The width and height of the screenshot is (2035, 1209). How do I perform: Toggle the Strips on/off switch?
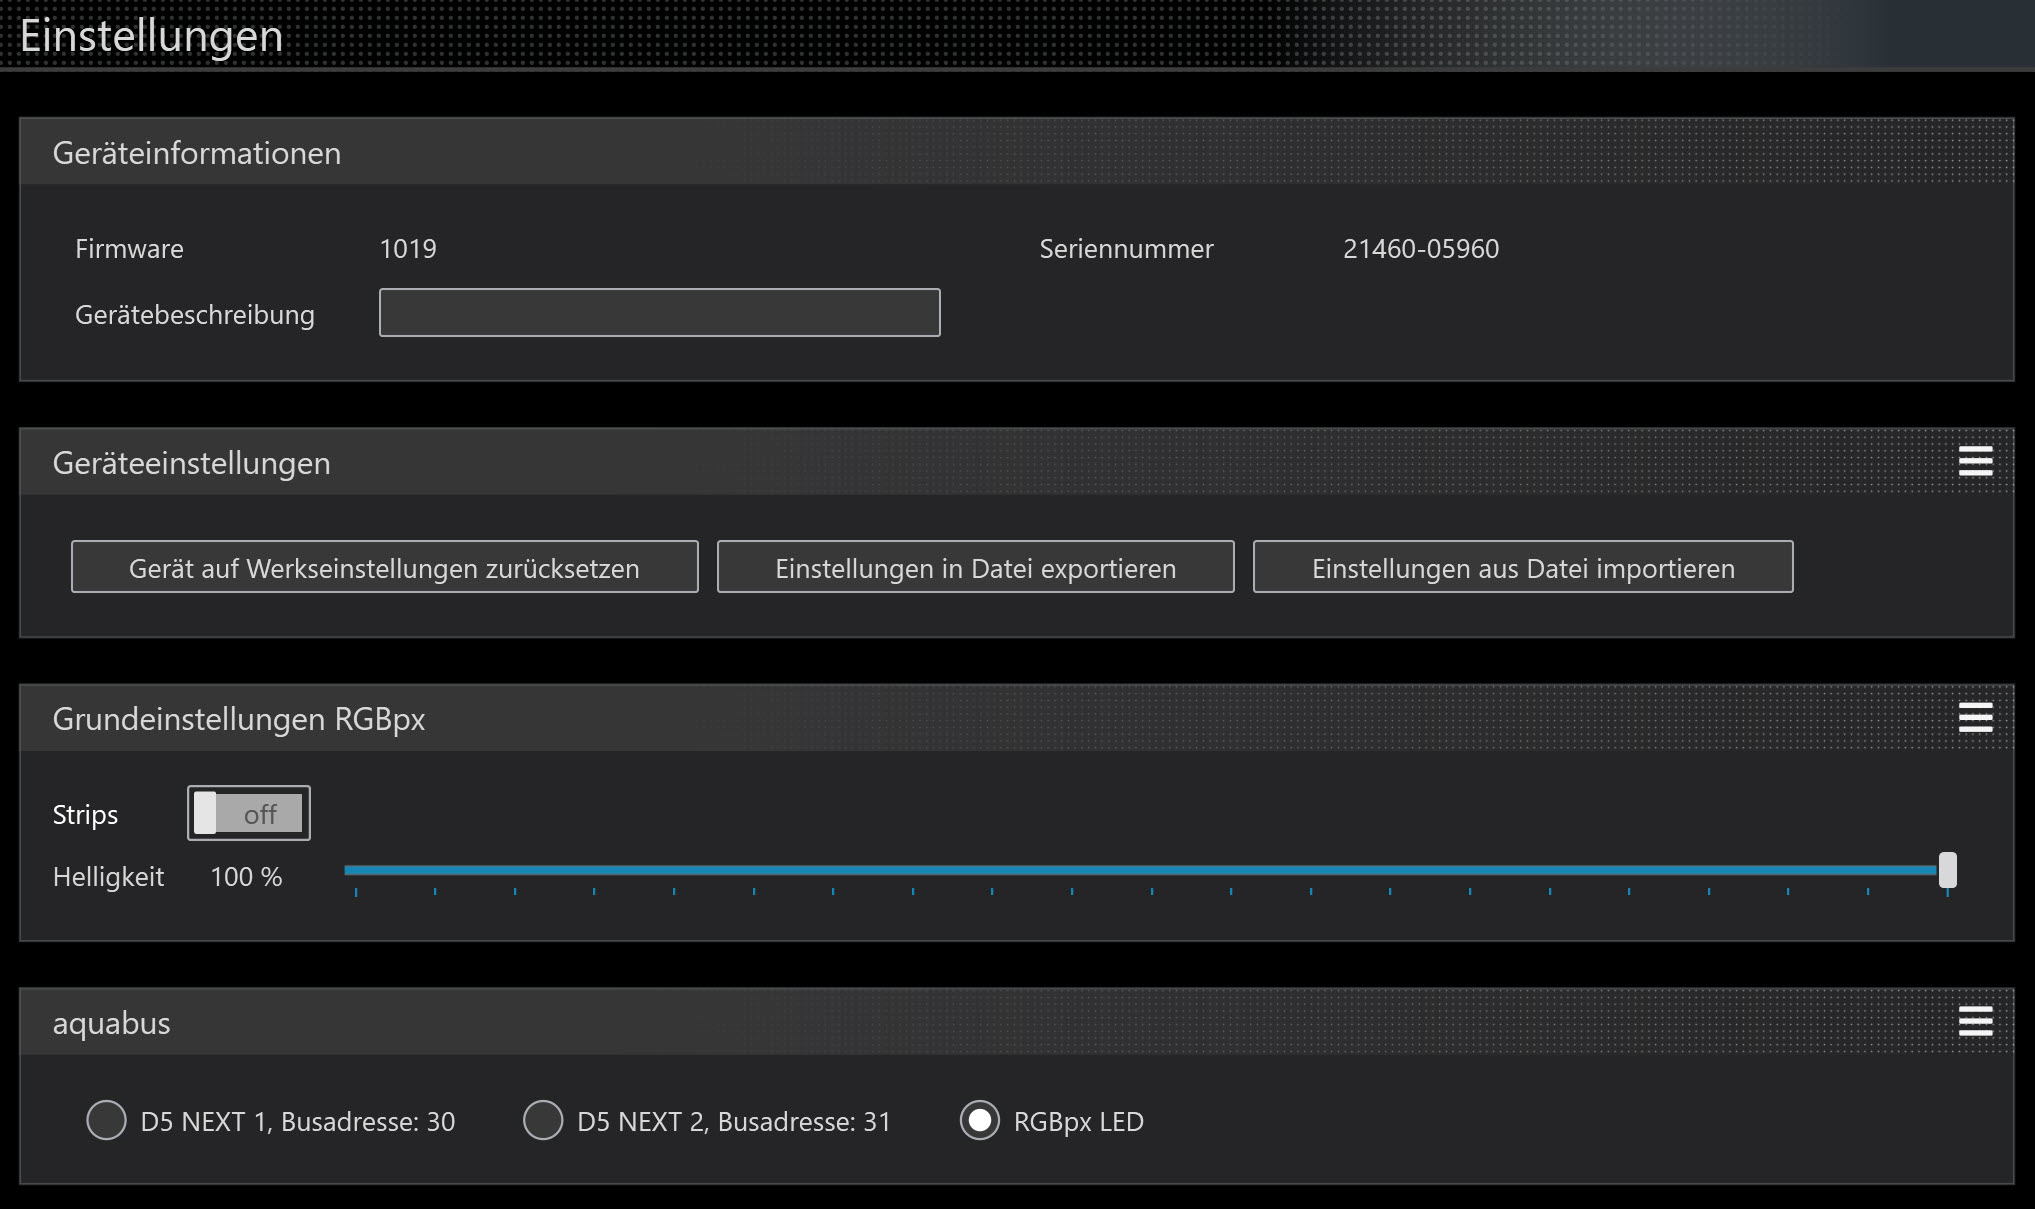[x=249, y=813]
